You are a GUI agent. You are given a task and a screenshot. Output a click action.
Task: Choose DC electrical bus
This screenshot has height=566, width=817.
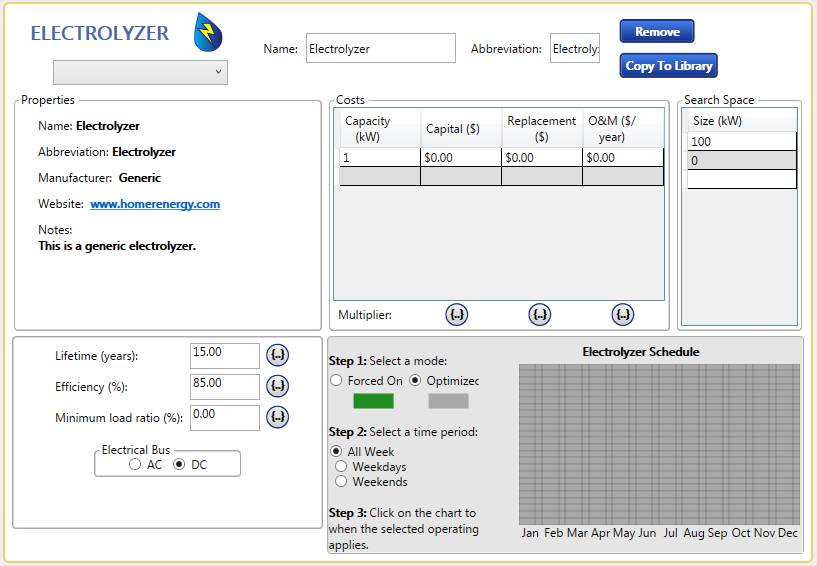point(180,465)
